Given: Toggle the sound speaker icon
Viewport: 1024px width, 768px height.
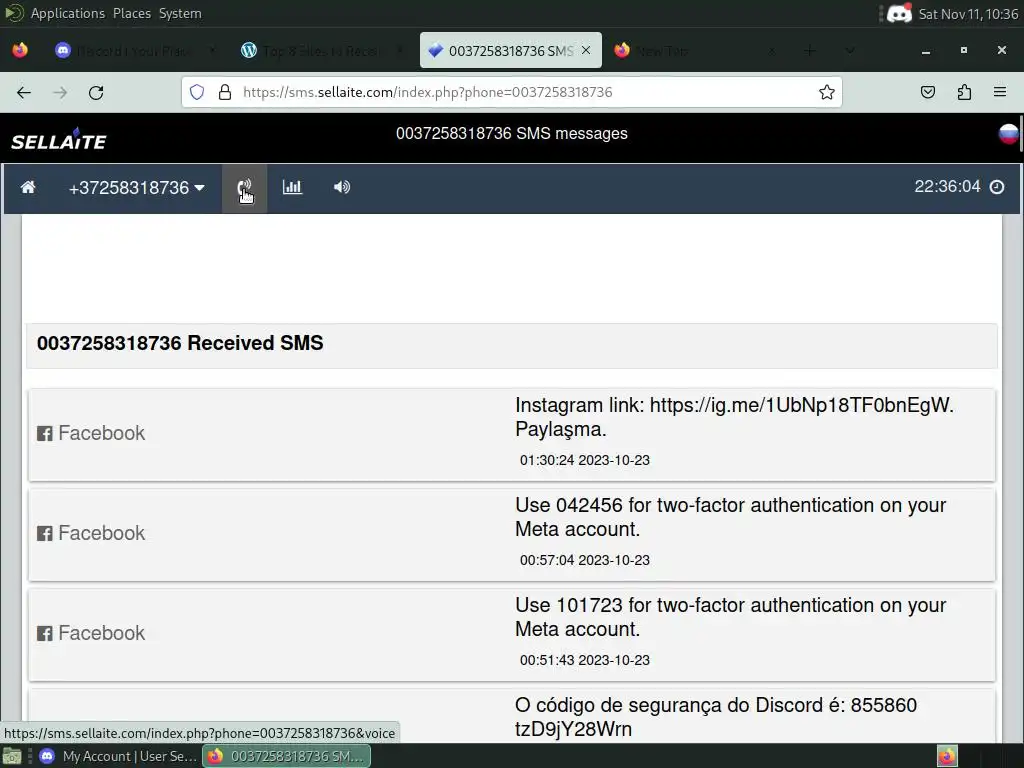Looking at the screenshot, I should coord(342,187).
